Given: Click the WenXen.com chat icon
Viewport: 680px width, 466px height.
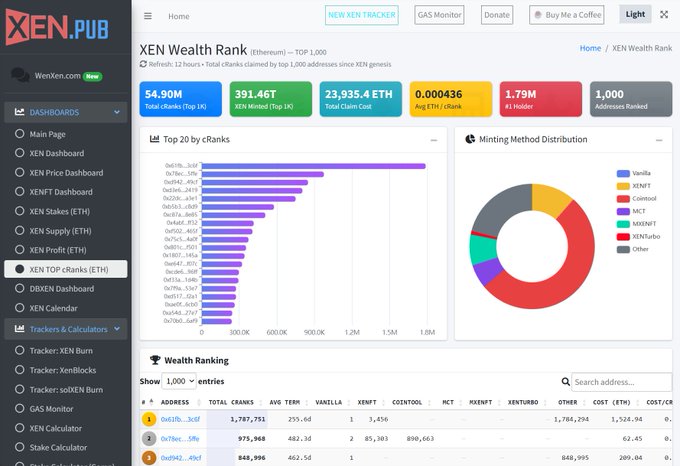Looking at the screenshot, I should pos(20,75).
